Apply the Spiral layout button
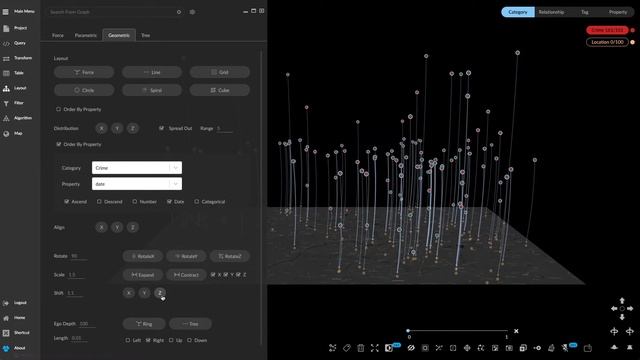Image resolution: width=640 pixels, height=360 pixels. click(x=152, y=90)
